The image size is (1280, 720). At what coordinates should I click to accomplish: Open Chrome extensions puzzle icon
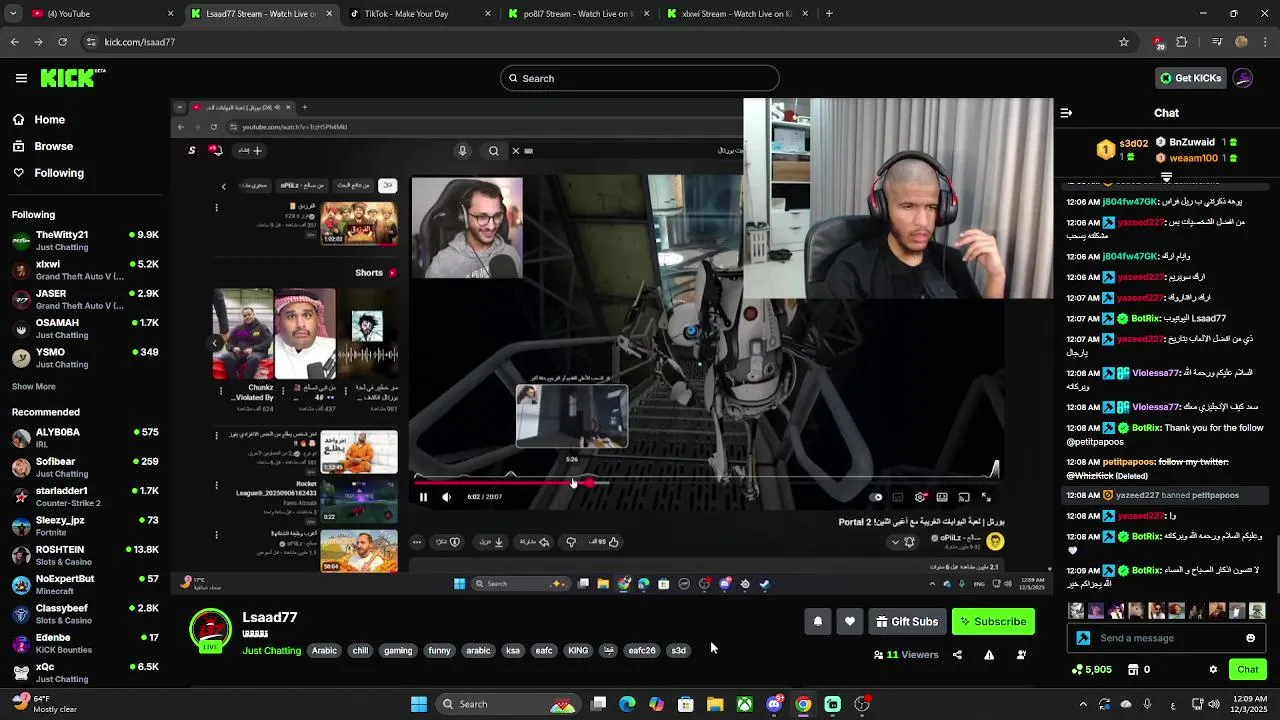(x=1182, y=42)
